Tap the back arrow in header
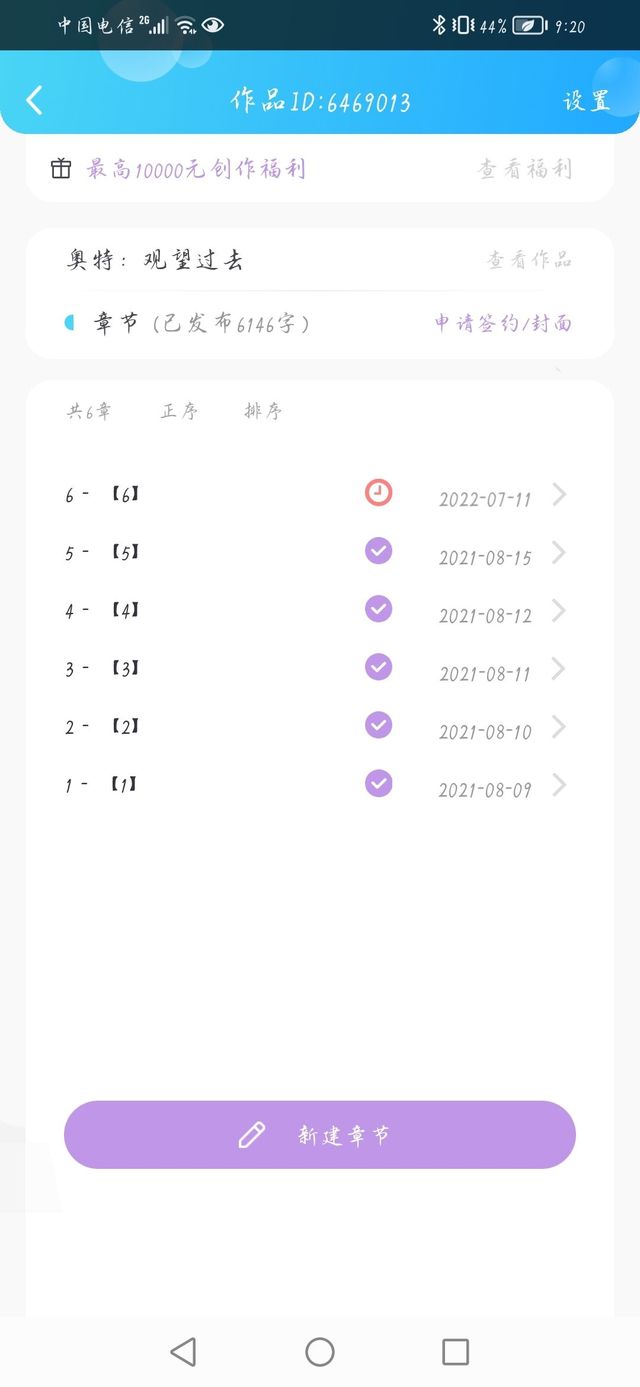The image size is (640, 1387). (35, 100)
